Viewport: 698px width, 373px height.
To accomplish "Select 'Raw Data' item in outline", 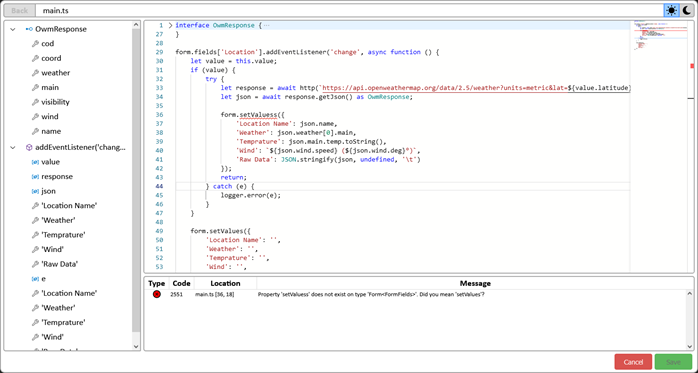I will pyautogui.click(x=60, y=264).
